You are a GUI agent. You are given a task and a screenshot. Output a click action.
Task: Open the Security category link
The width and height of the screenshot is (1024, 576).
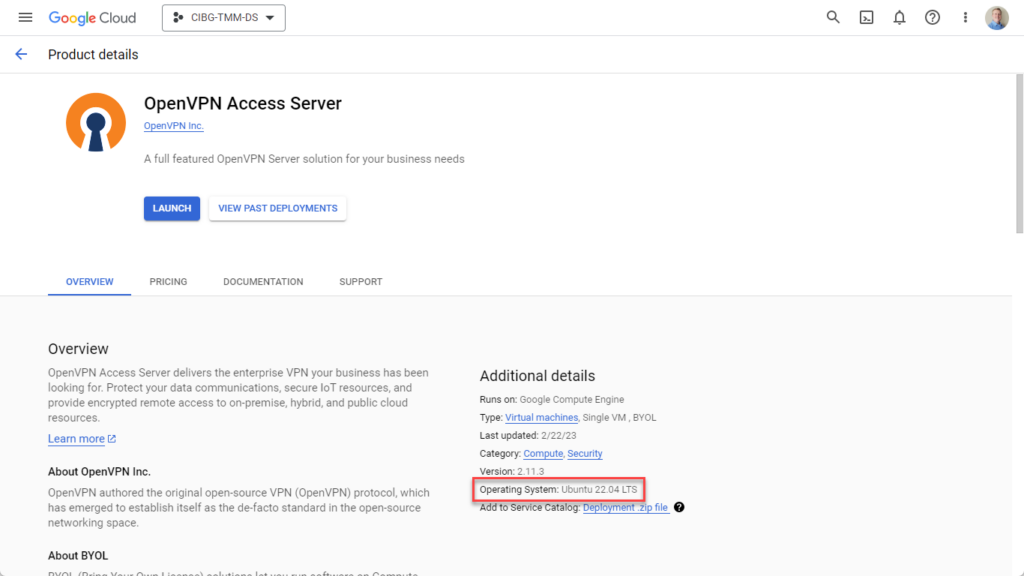pyautogui.click(x=584, y=453)
